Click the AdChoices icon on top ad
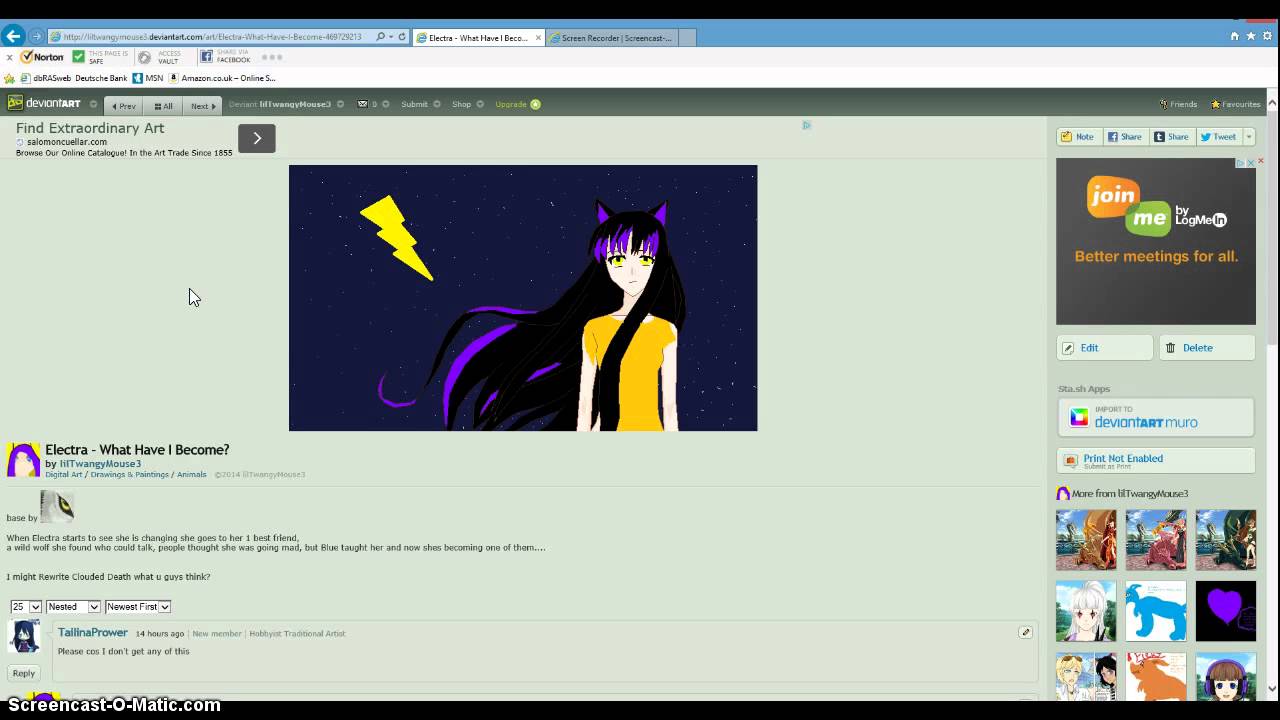The height and width of the screenshot is (720, 1280). pos(806,125)
